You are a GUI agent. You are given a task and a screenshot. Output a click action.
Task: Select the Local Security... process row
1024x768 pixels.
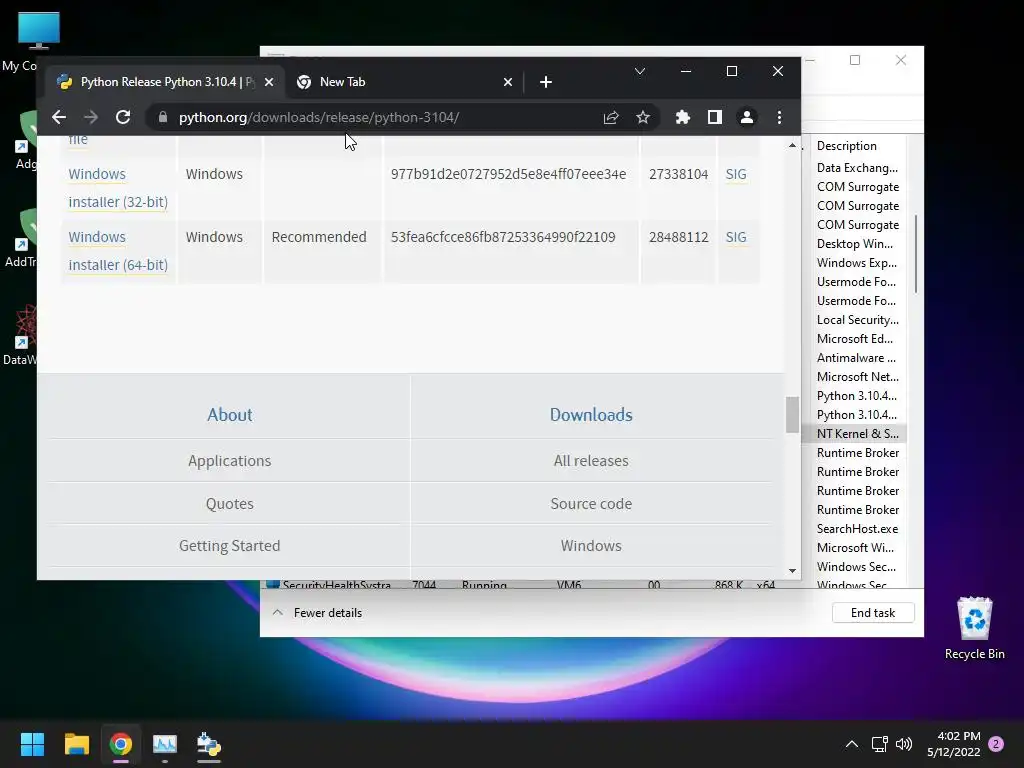(x=857, y=319)
